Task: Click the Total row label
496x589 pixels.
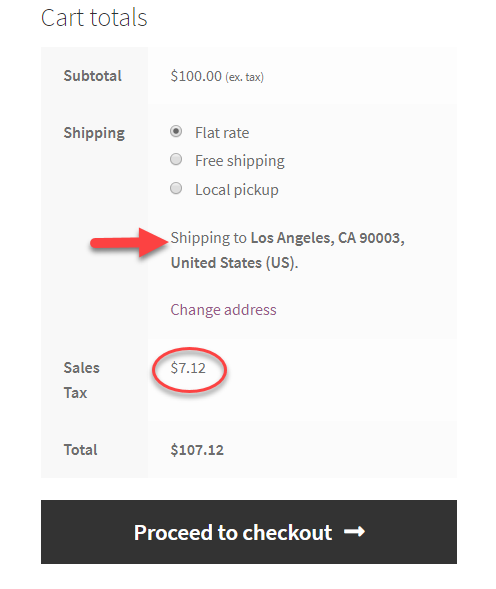Action: click(80, 450)
